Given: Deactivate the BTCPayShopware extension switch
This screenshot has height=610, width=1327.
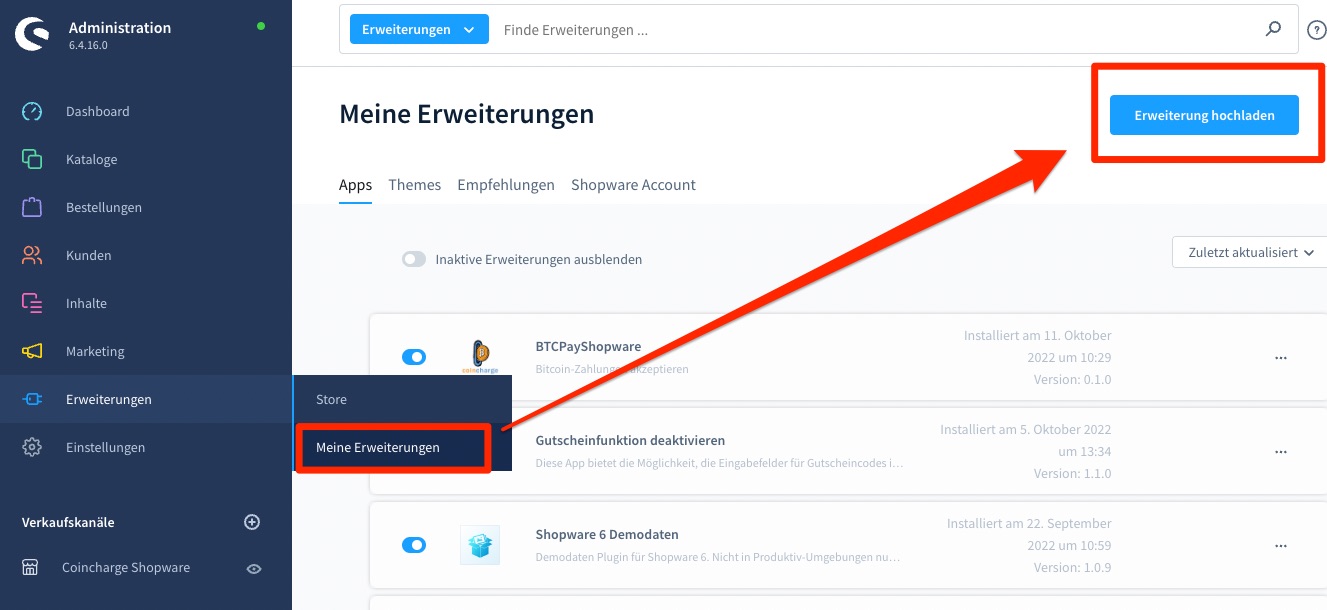Looking at the screenshot, I should click(414, 357).
